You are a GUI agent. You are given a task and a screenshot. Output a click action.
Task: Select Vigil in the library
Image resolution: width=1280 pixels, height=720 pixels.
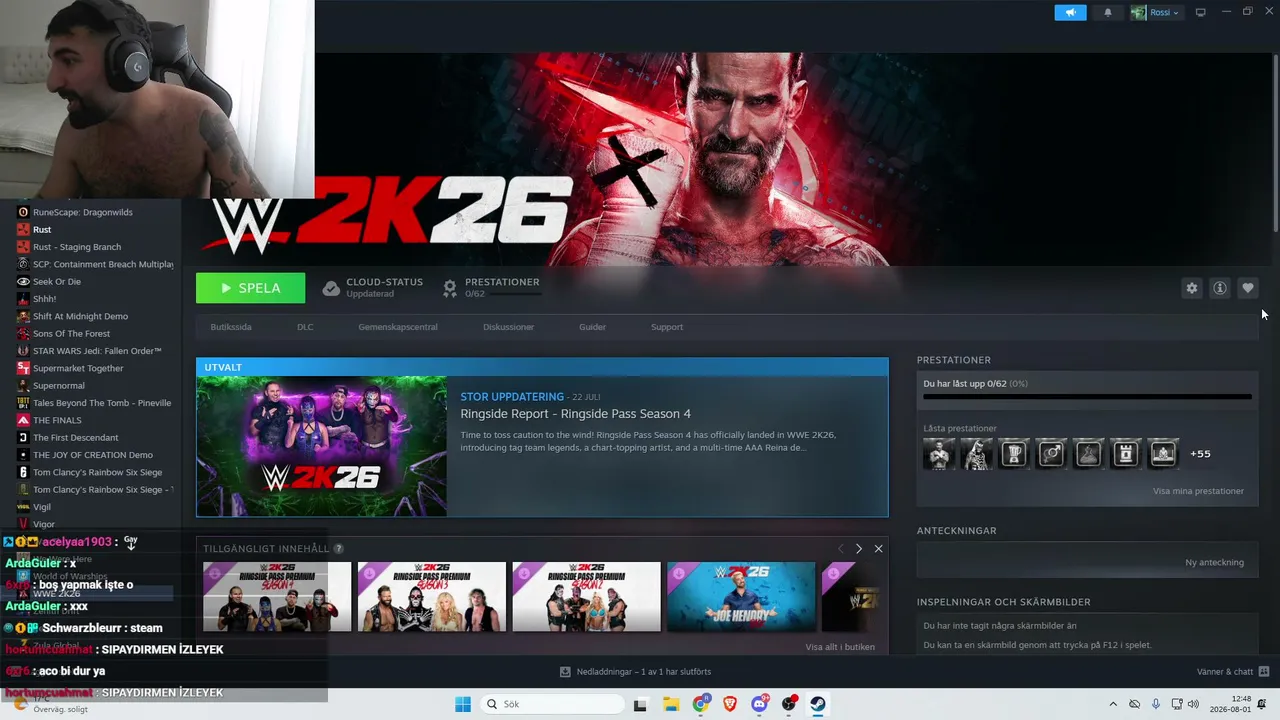(x=42, y=507)
